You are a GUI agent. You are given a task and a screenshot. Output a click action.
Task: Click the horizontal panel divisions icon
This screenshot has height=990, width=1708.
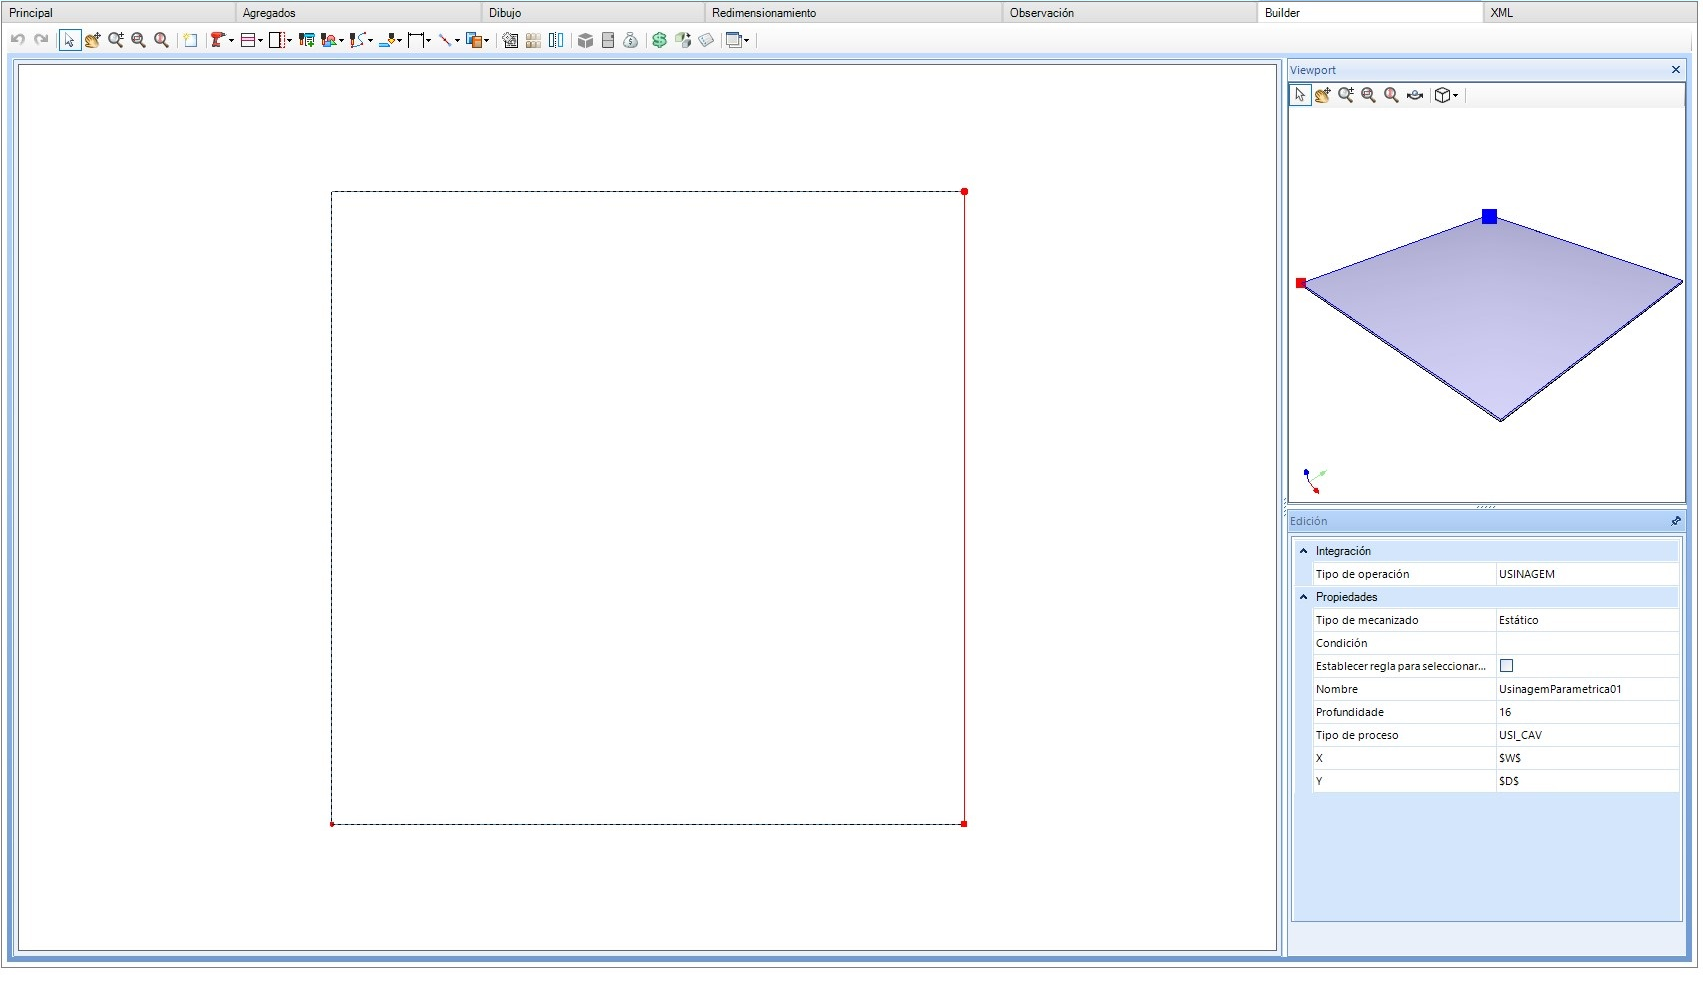(x=248, y=40)
